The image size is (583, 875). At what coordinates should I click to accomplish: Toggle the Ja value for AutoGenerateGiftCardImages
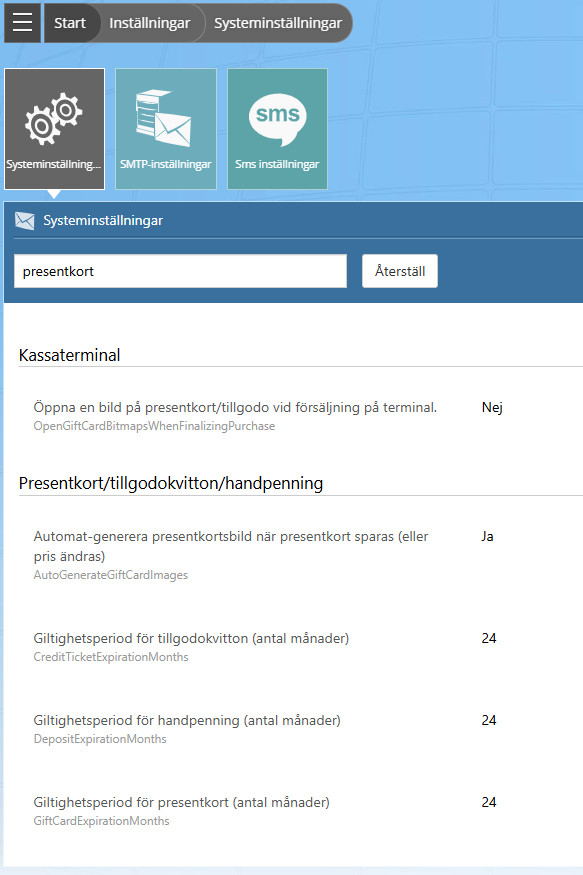click(487, 536)
